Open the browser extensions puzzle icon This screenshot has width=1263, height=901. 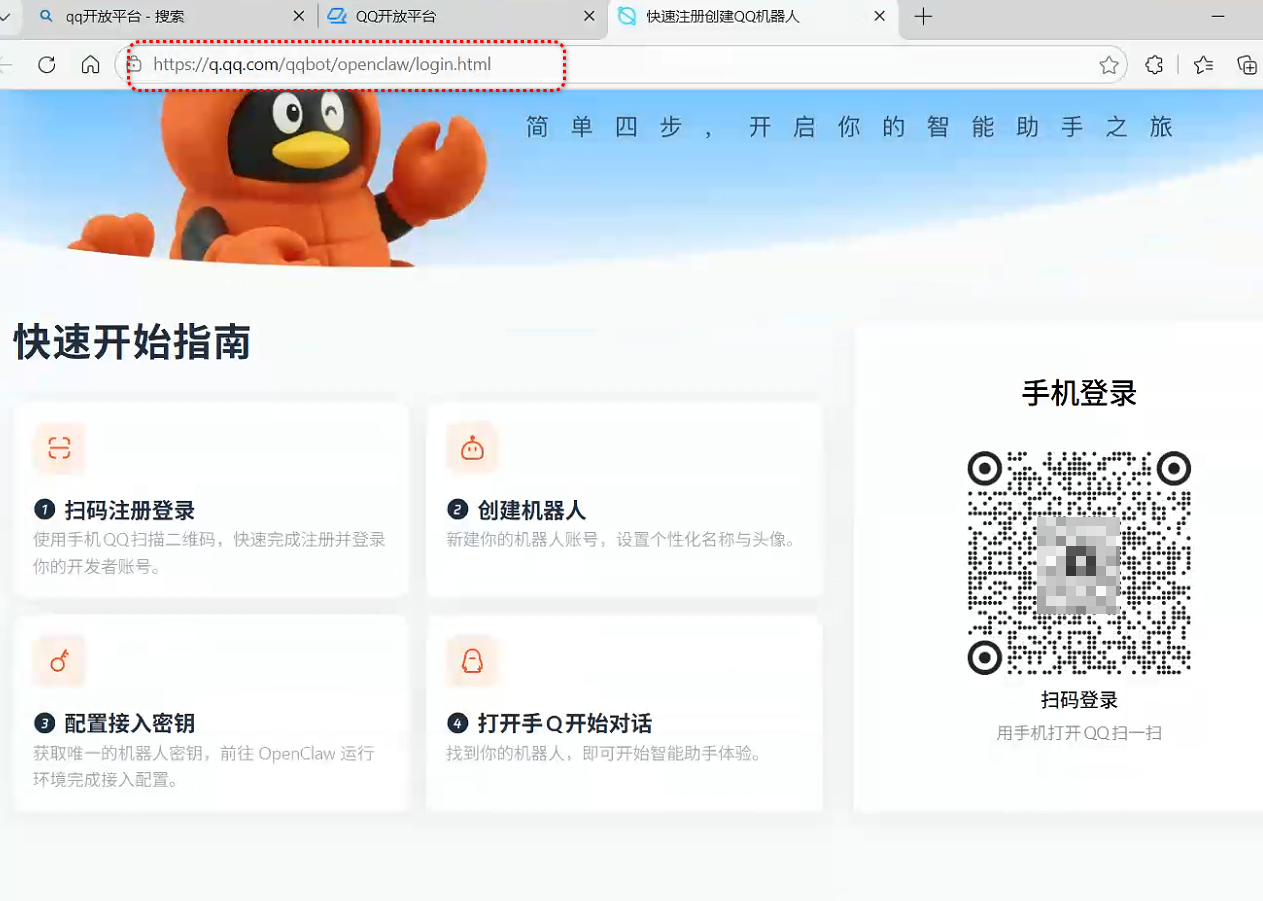click(x=1154, y=65)
